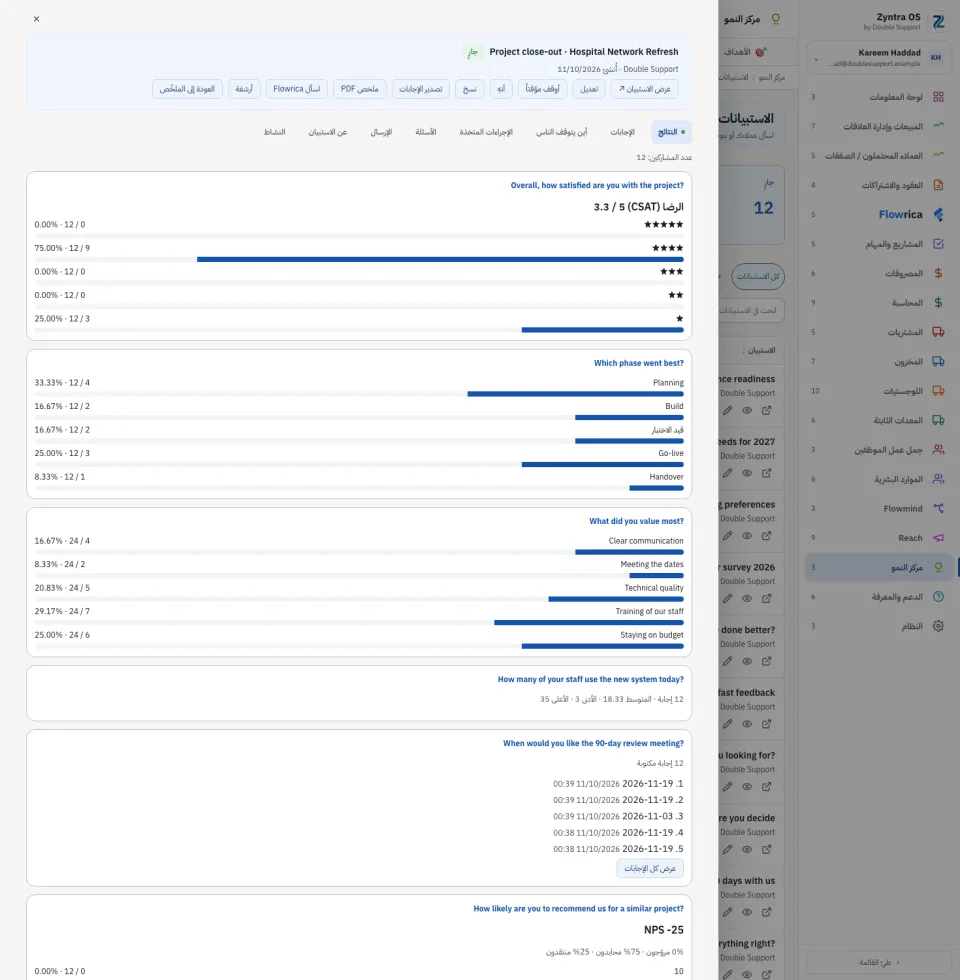Go to the النشاط tab
960x980 pixels.
point(274,132)
